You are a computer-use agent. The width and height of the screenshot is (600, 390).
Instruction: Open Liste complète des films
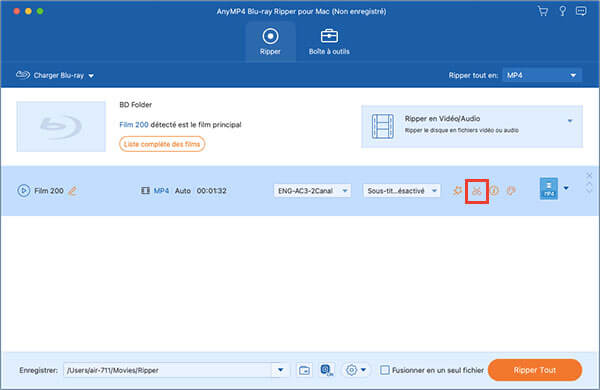point(162,144)
